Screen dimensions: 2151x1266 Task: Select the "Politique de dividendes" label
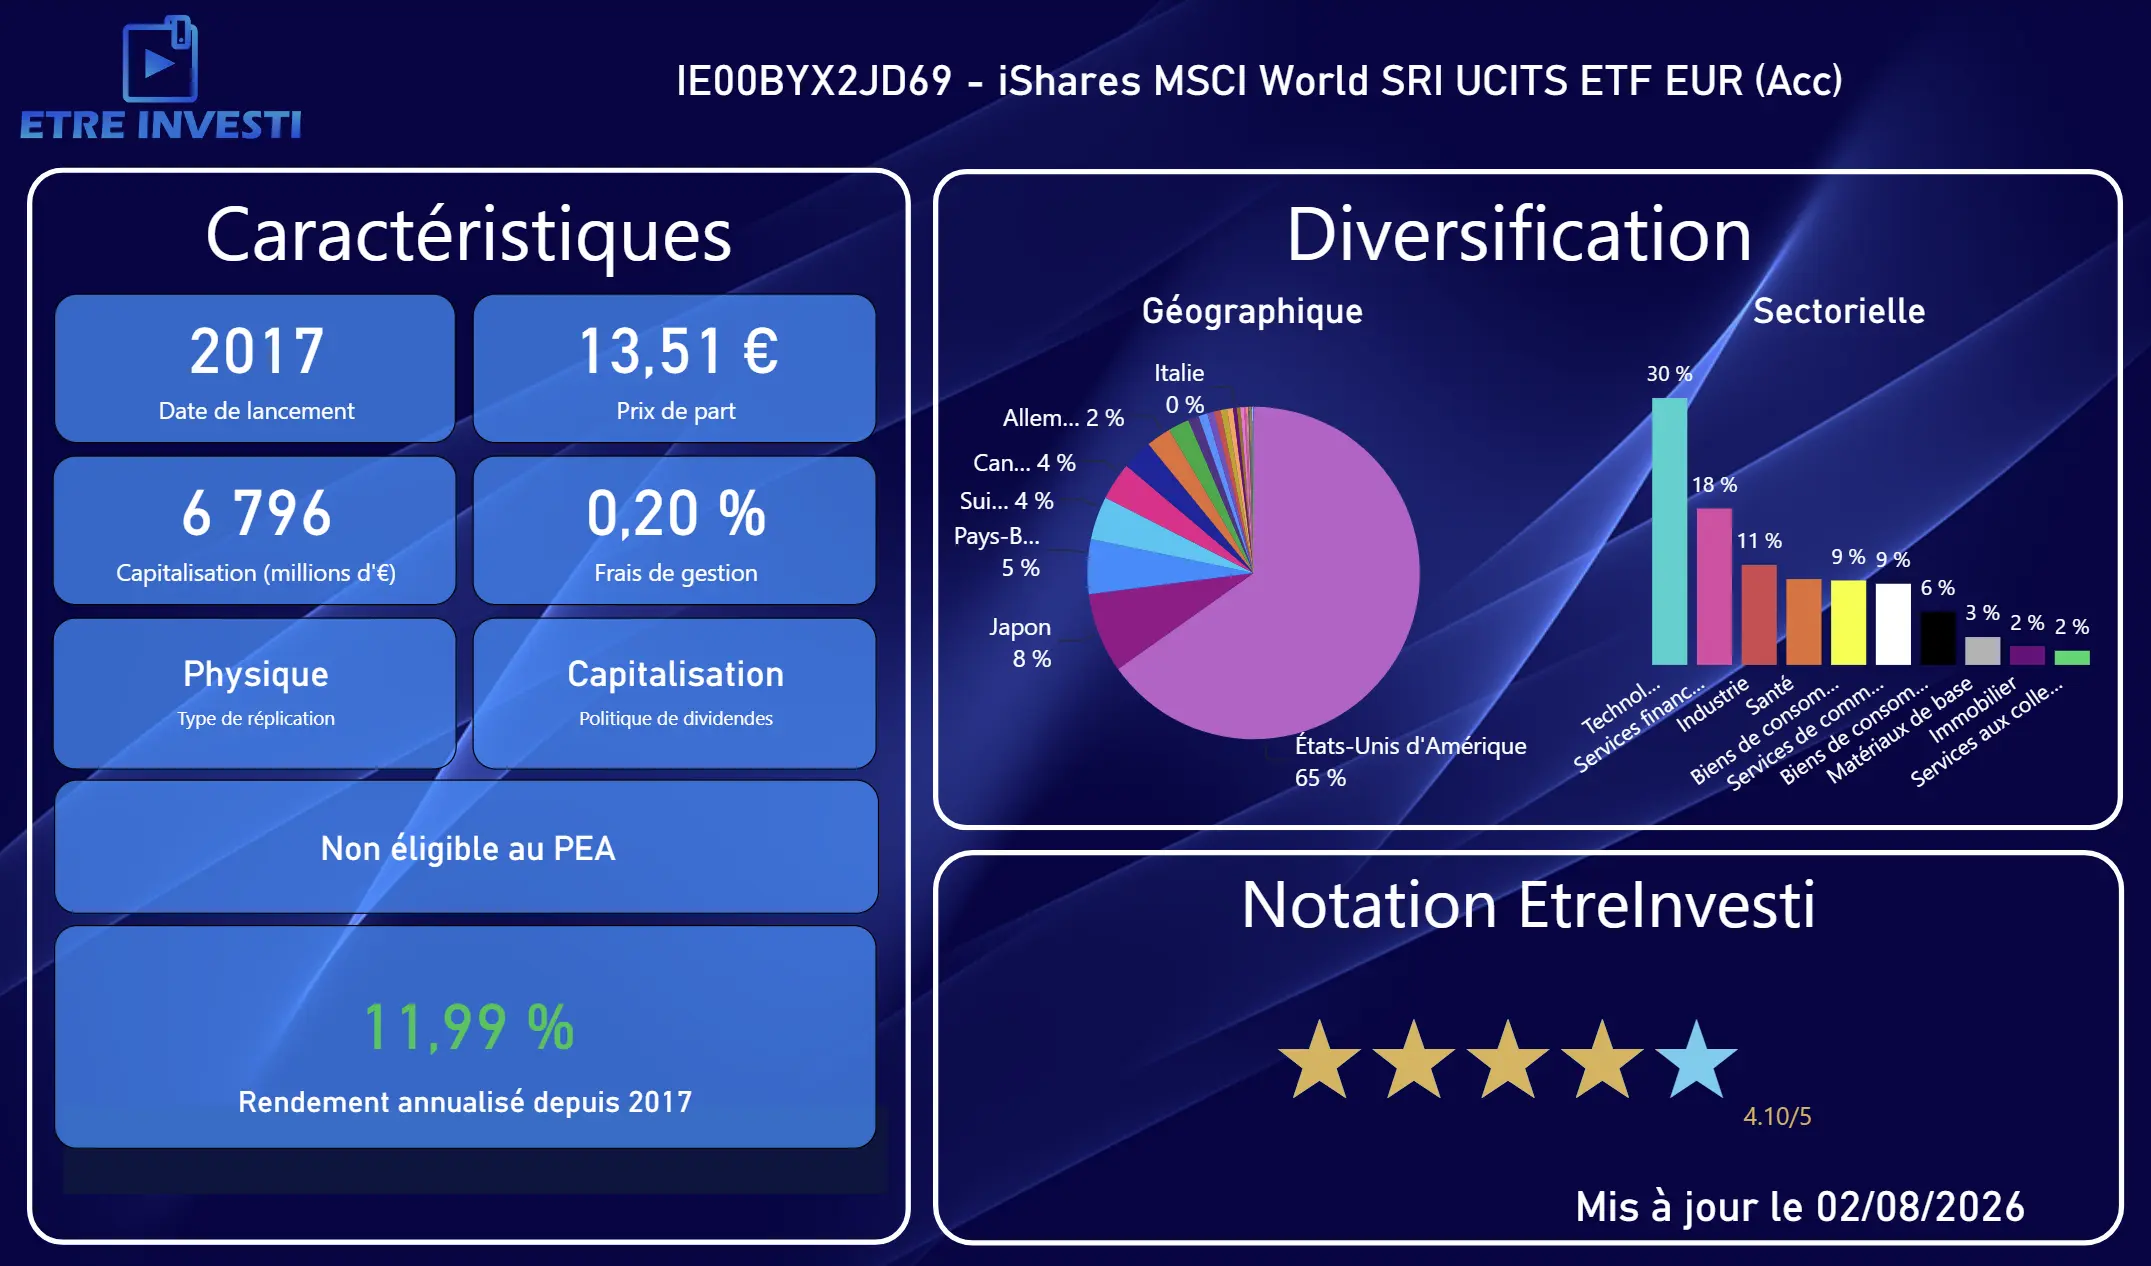click(676, 719)
